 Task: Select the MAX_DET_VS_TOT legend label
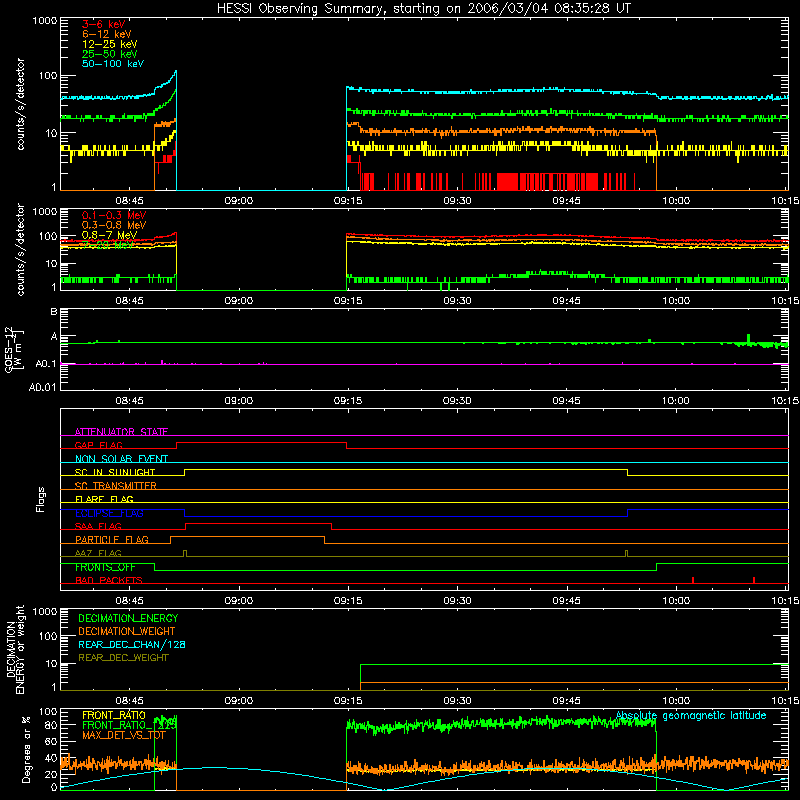(123, 735)
